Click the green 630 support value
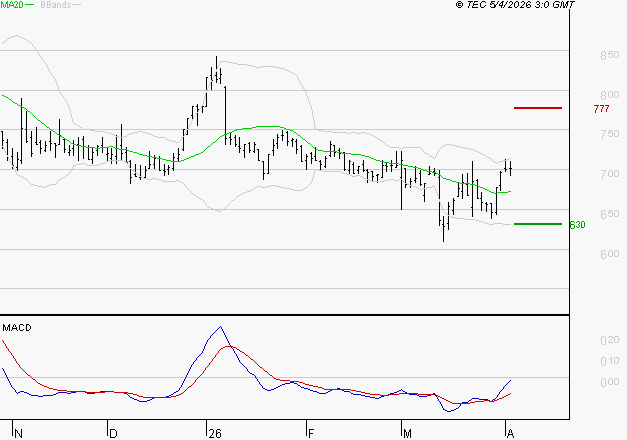The width and height of the screenshot is (627, 440). [577, 225]
